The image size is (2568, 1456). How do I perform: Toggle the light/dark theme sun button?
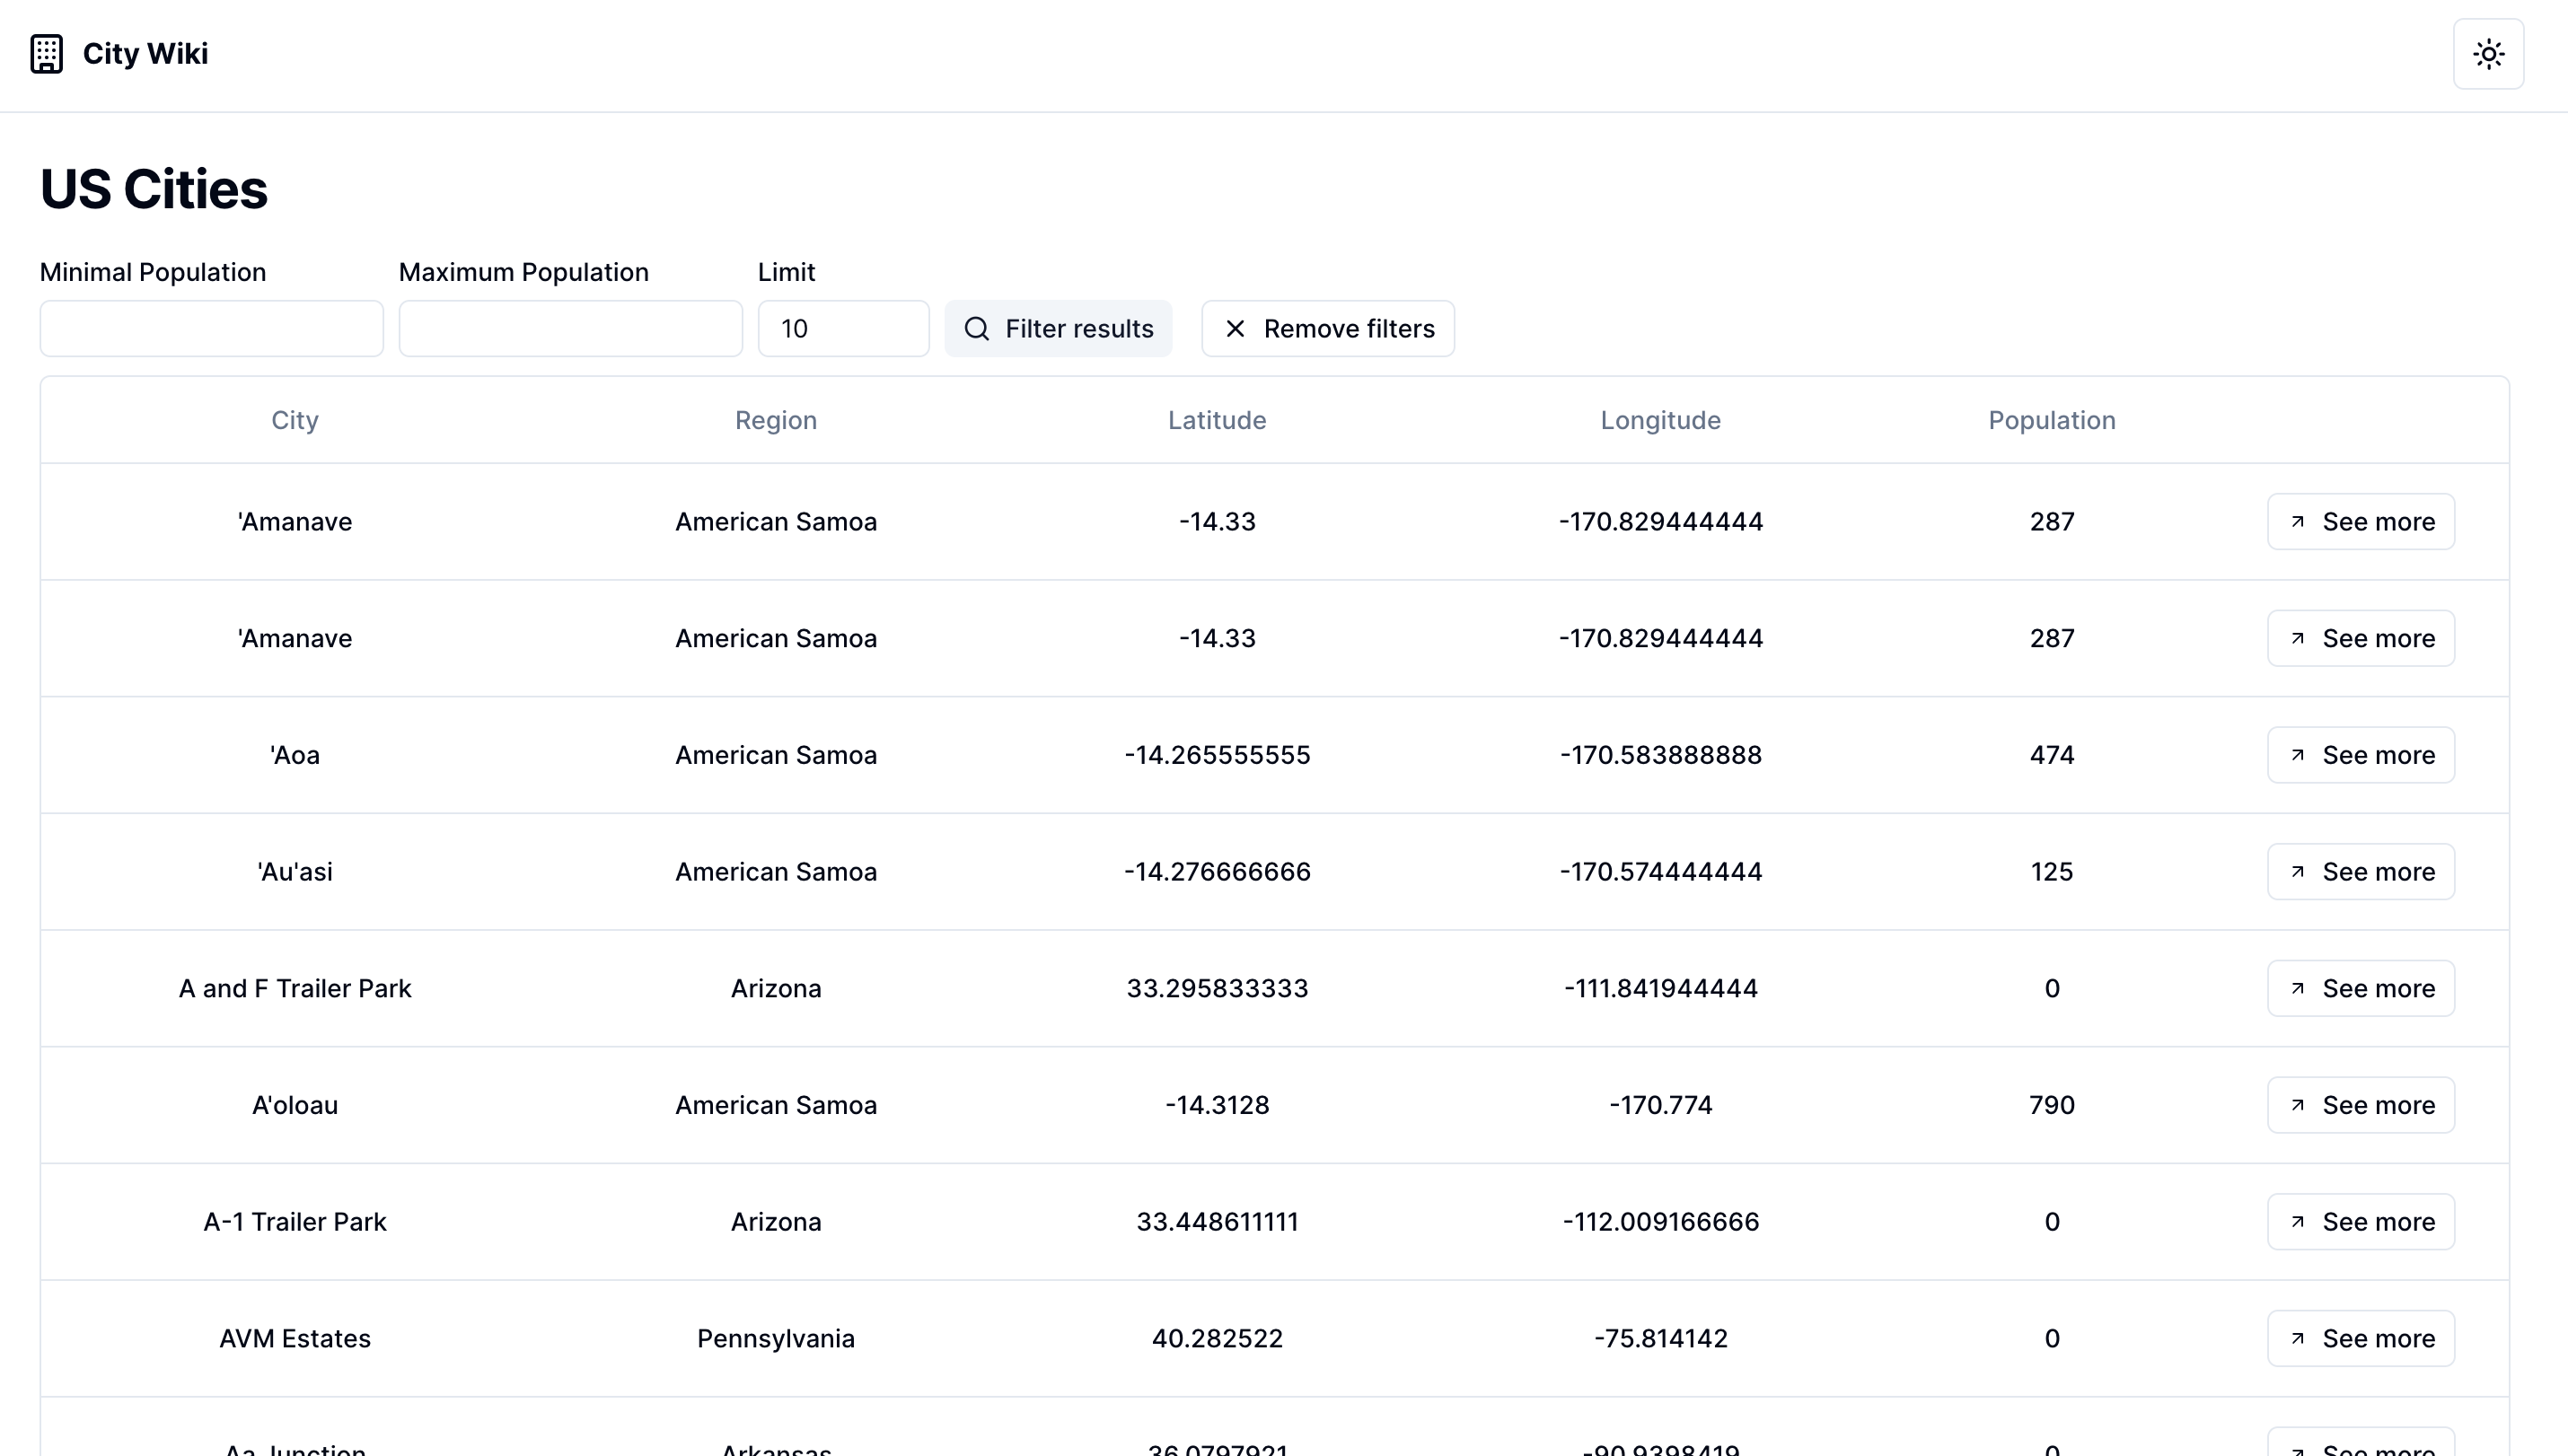click(2488, 54)
